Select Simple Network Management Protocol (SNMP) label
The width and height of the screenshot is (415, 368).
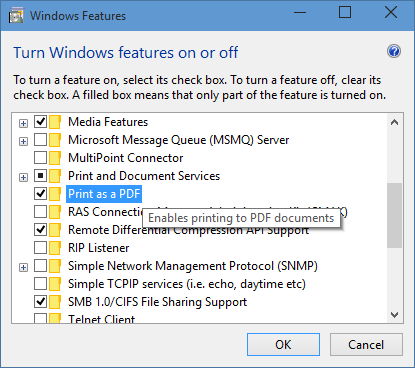click(x=193, y=266)
